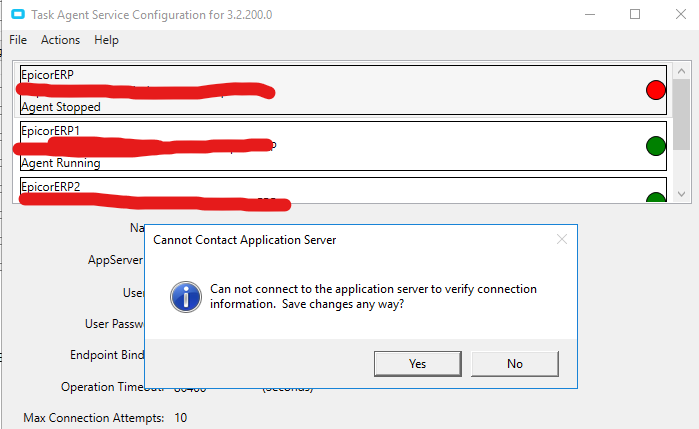Viewport: 699px width, 429px height.
Task: Click the Max Connection Attempts value field
Action: click(x=181, y=417)
